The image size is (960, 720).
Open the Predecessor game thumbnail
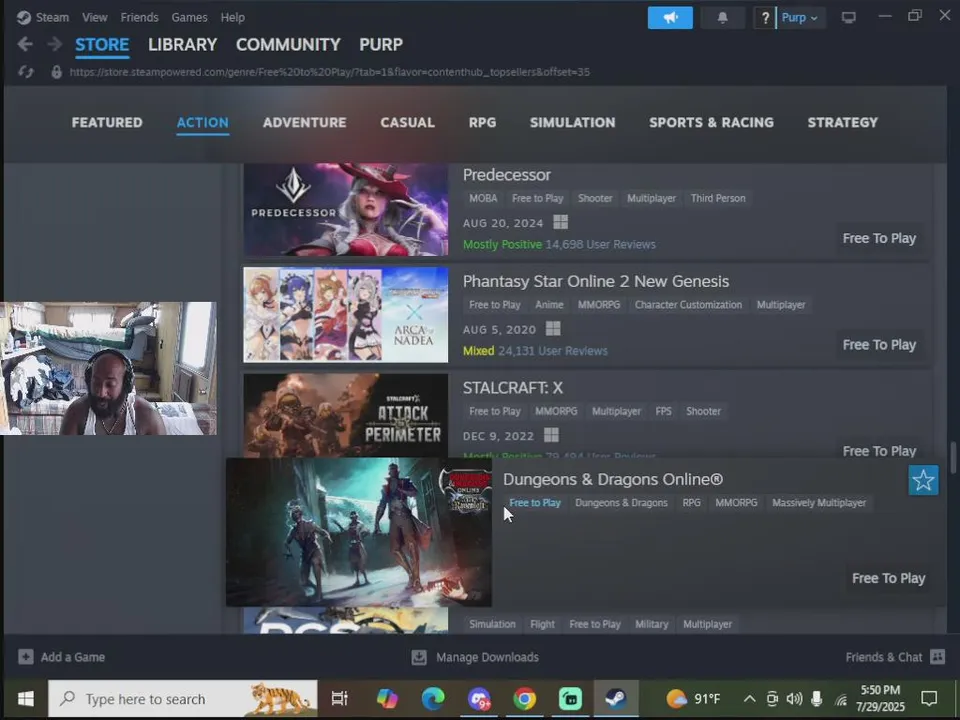coord(346,209)
